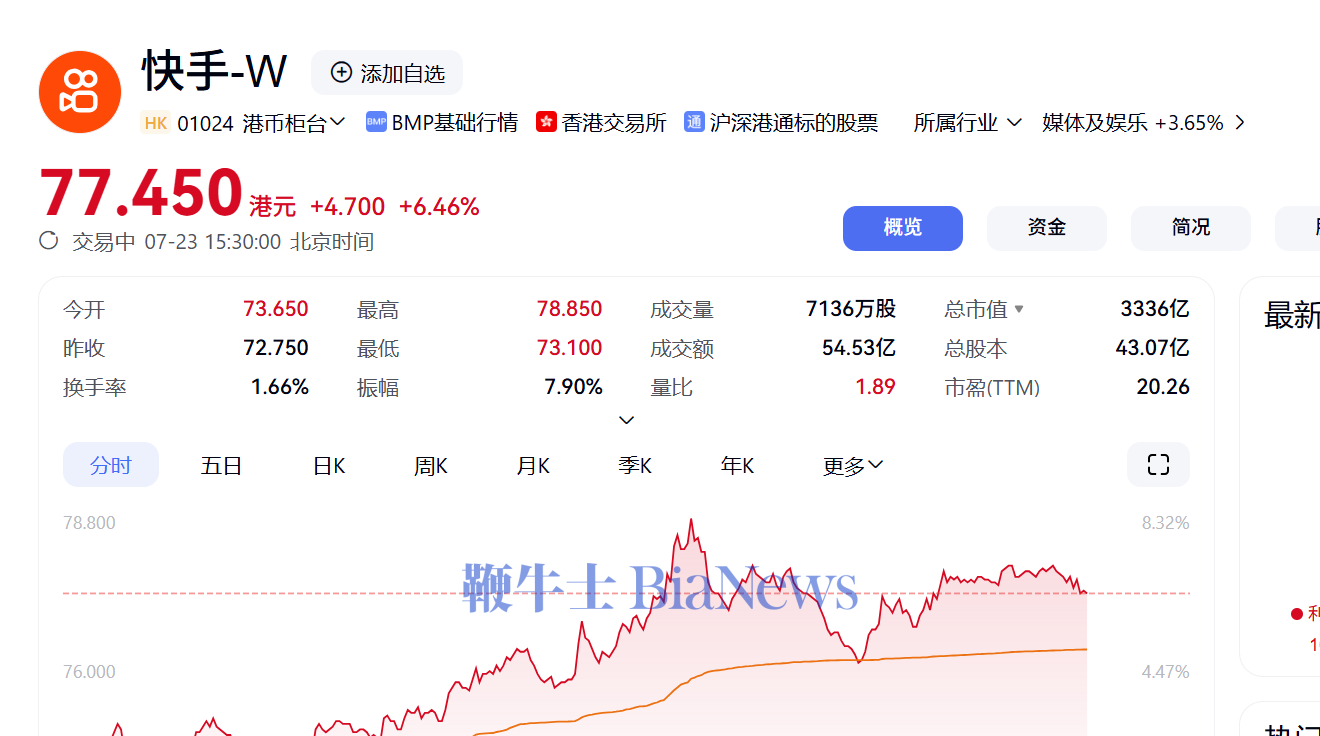Click the stock name 快手-W
Screen dimensions: 1320x736
(x=214, y=71)
